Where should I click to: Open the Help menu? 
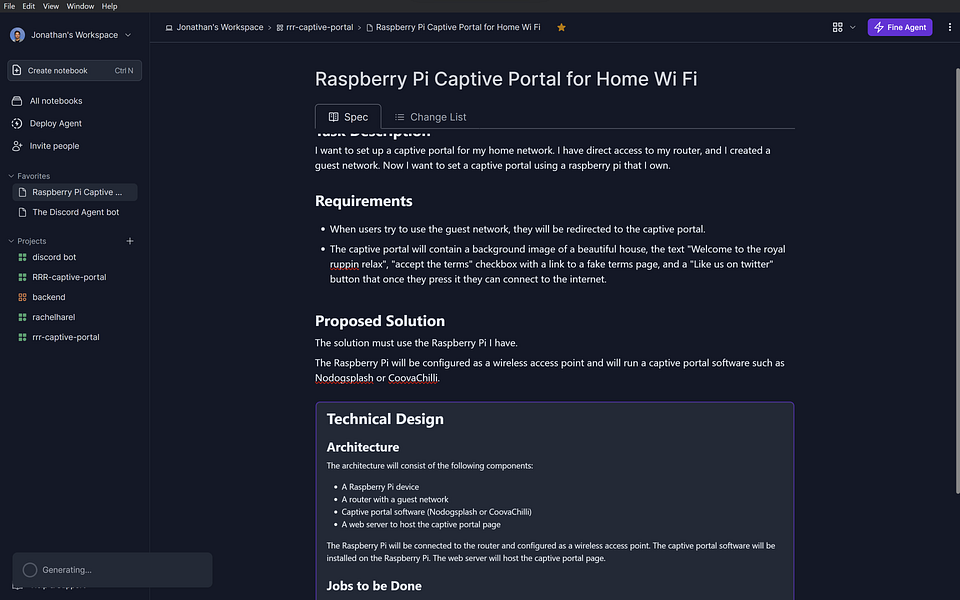pyautogui.click(x=110, y=6)
